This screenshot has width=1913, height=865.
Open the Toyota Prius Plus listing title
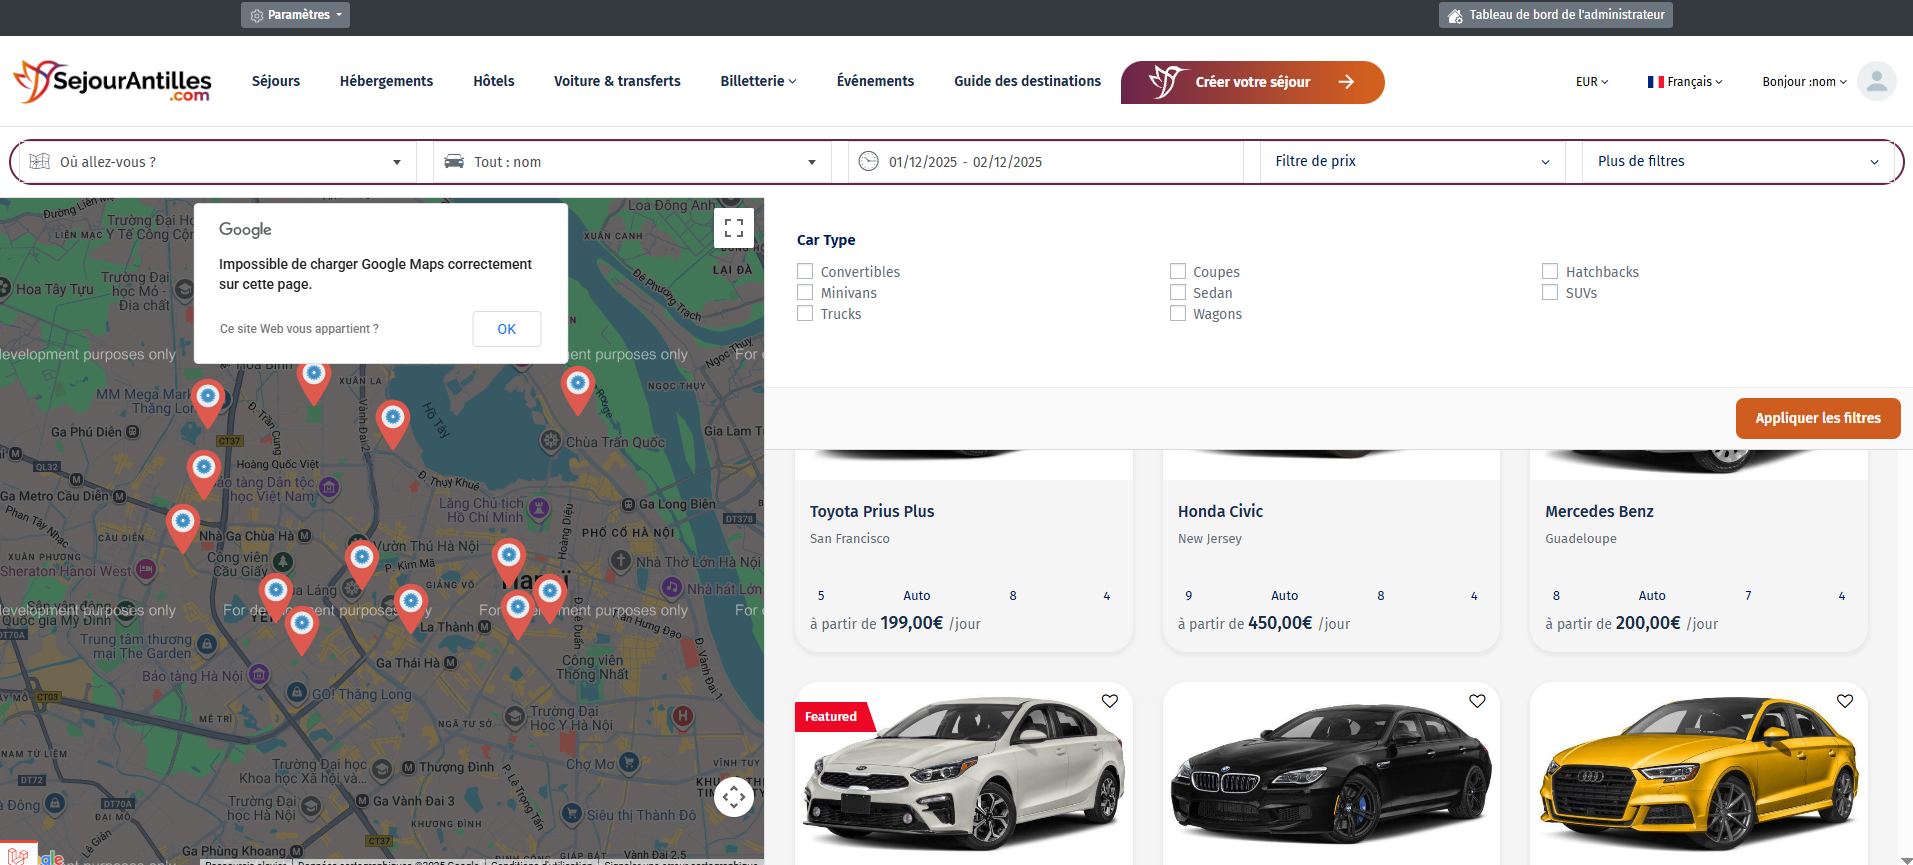[872, 511]
